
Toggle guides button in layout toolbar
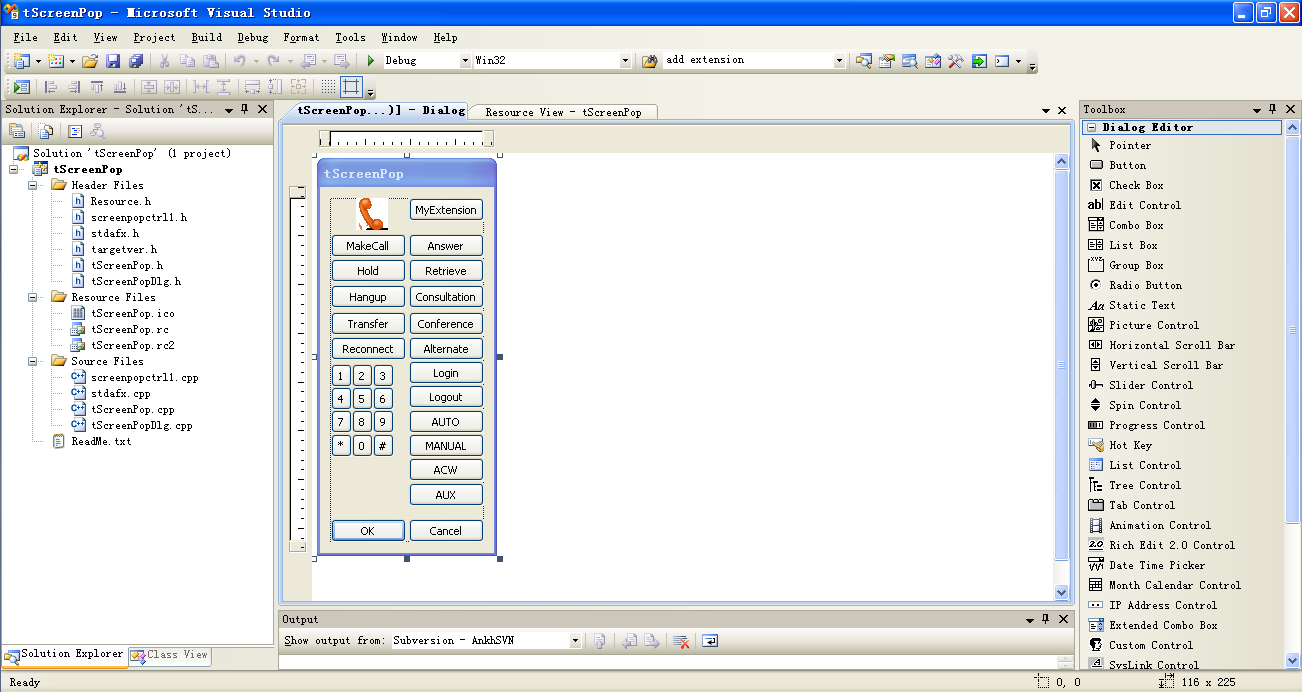point(351,87)
